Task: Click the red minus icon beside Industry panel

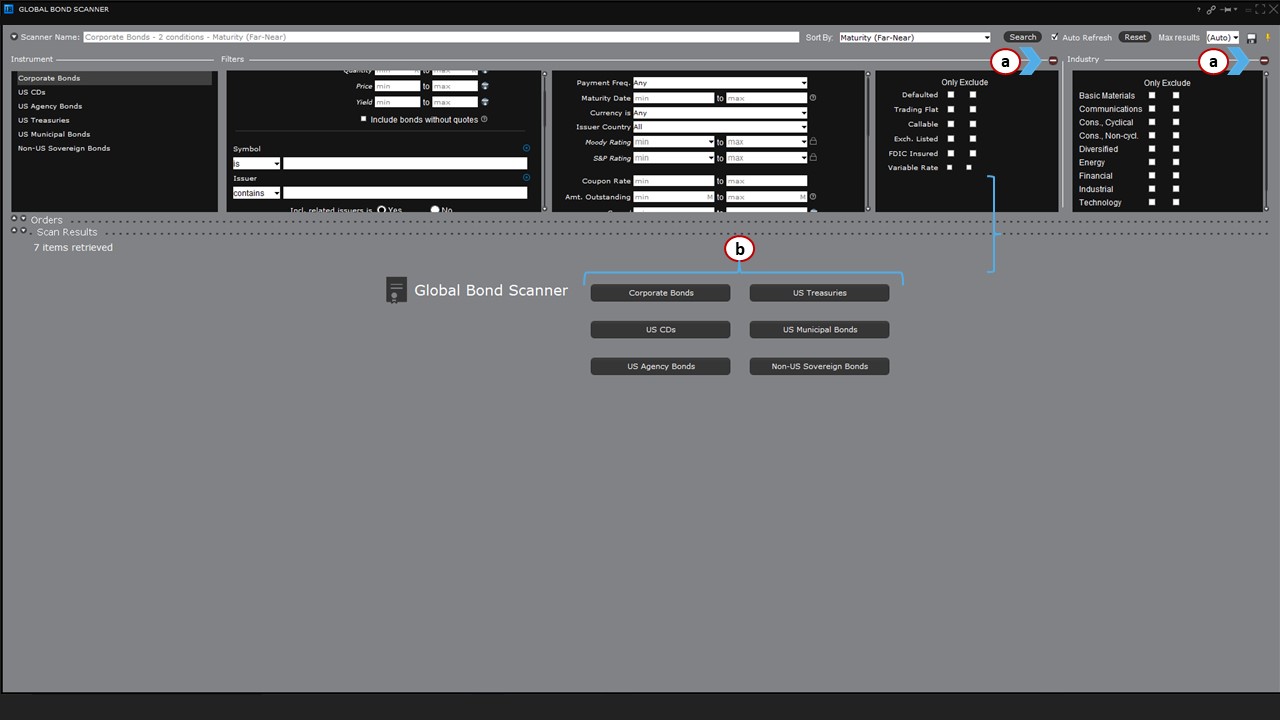Action: pyautogui.click(x=1264, y=61)
